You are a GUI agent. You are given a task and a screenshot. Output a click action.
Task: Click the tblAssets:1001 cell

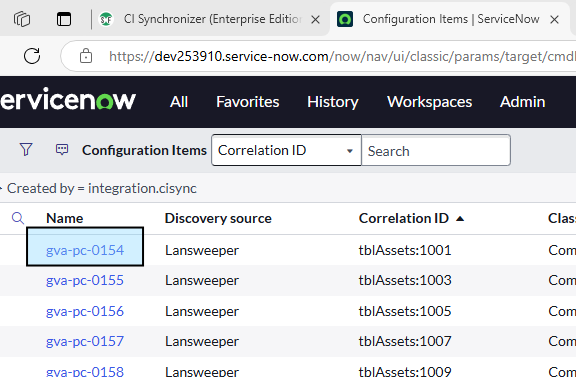click(x=405, y=250)
